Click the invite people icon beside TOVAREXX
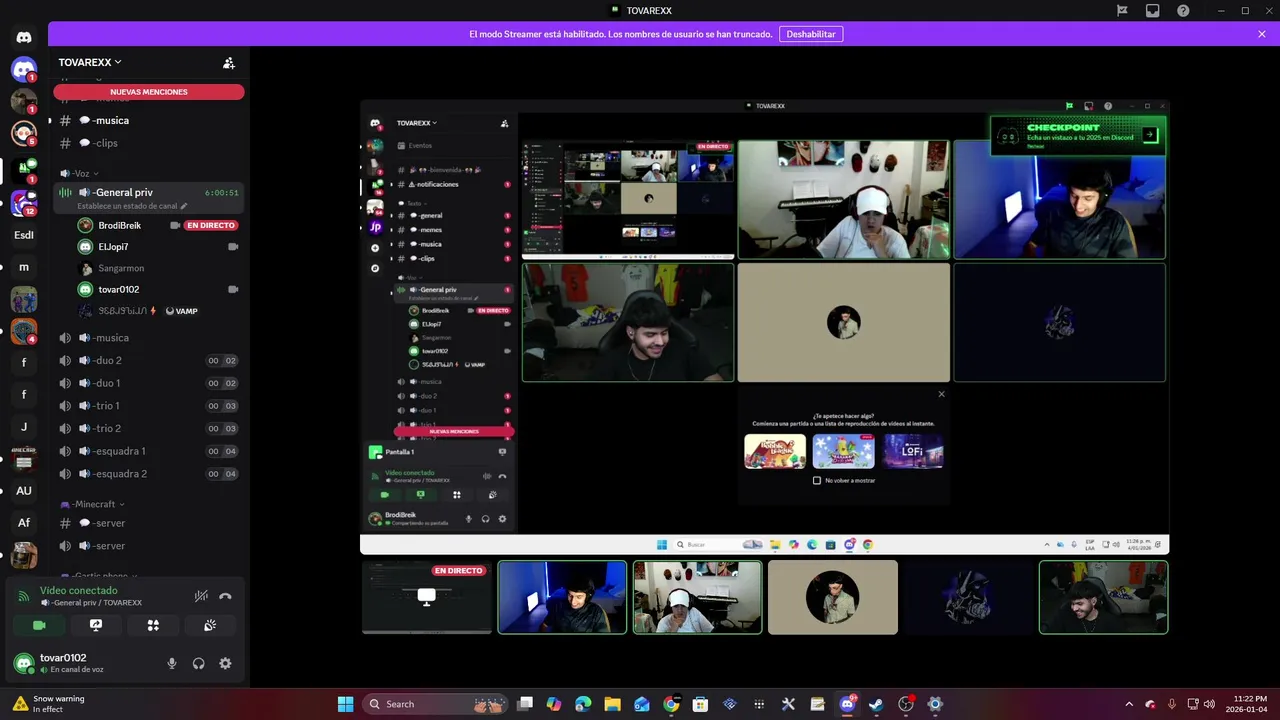This screenshot has height=720, width=1280. 229,62
